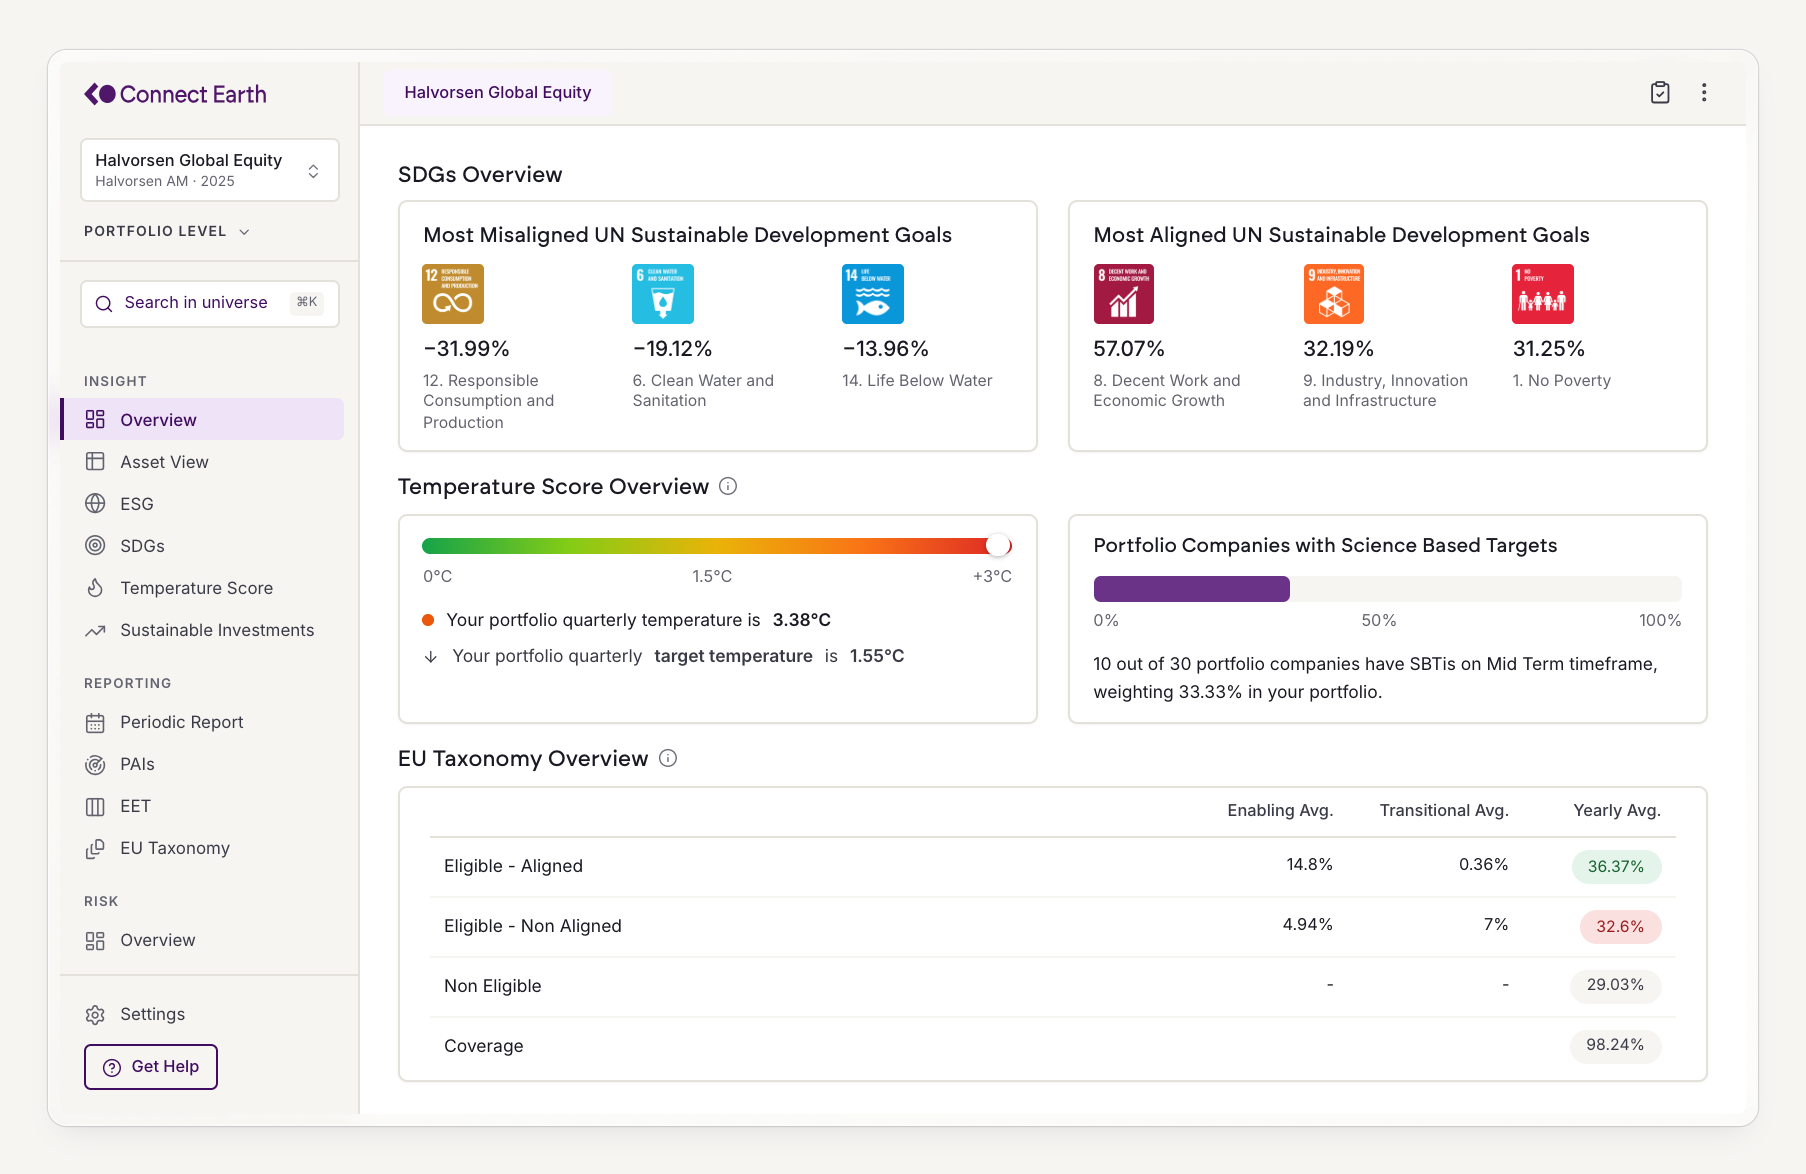Click the 1.55°C target temperature value
The height and width of the screenshot is (1174, 1806).
(x=877, y=656)
